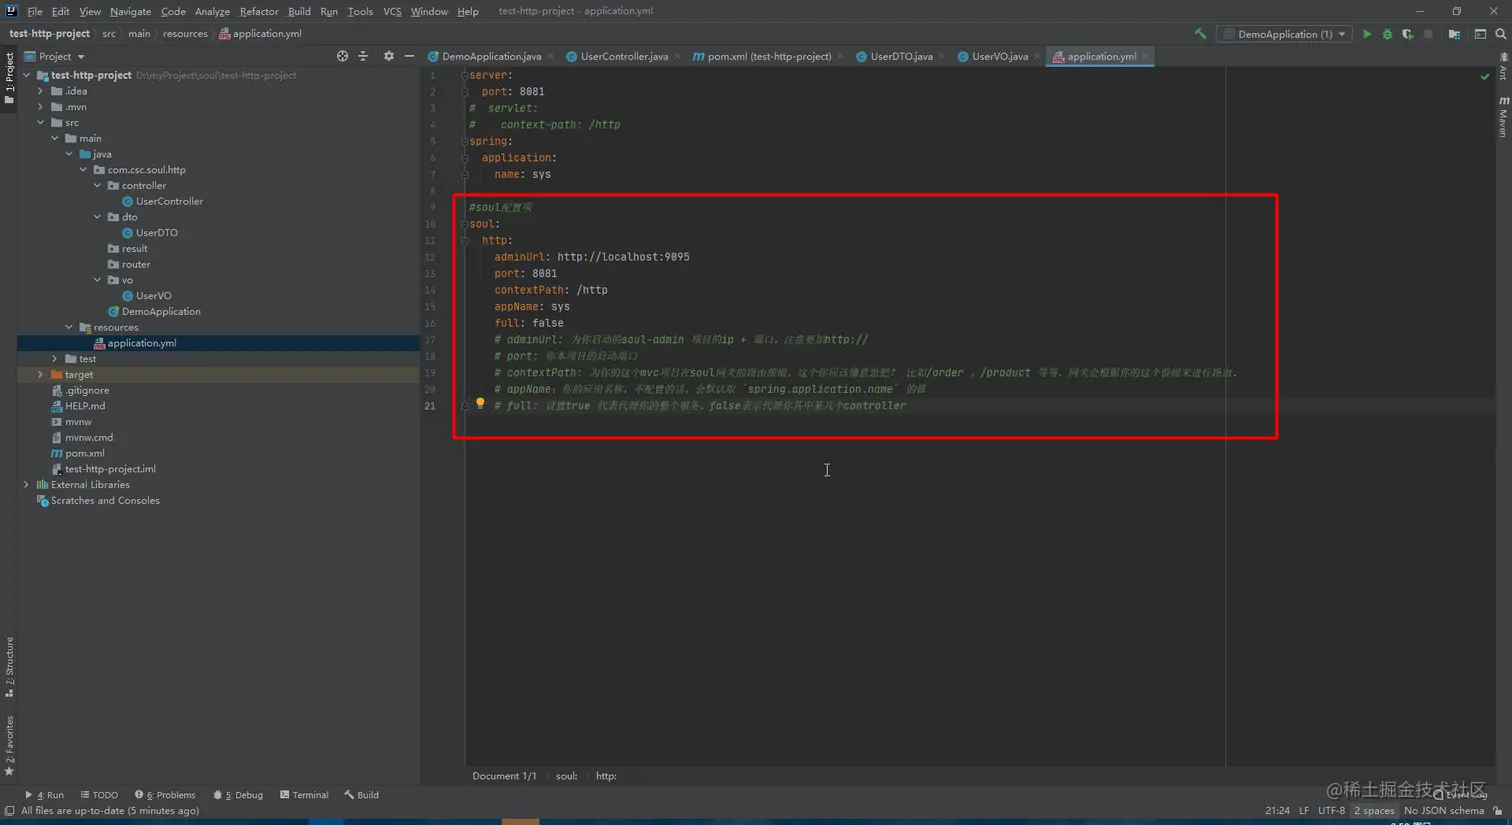Open the DemoApplication run configuration dropdown
This screenshot has width=1512, height=825.
coord(1285,34)
